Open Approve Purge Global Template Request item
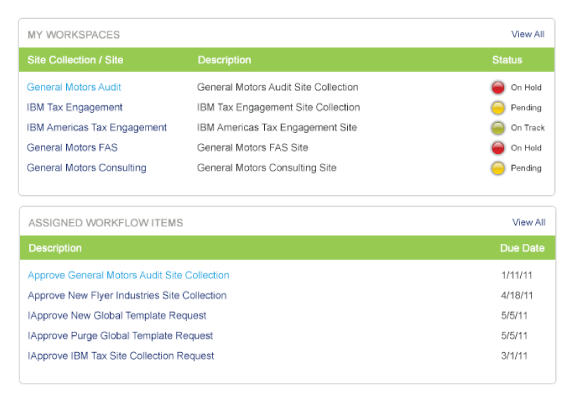The image size is (574, 398). coord(120,336)
